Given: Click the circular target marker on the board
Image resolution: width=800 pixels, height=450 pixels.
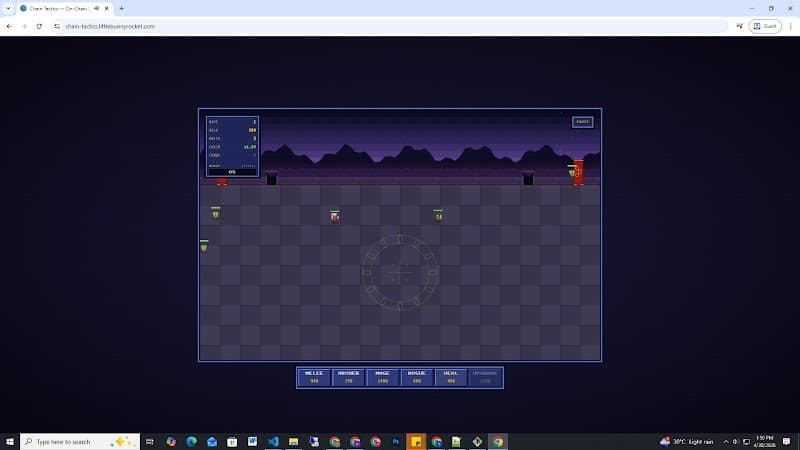Looking at the screenshot, I should pyautogui.click(x=400, y=272).
